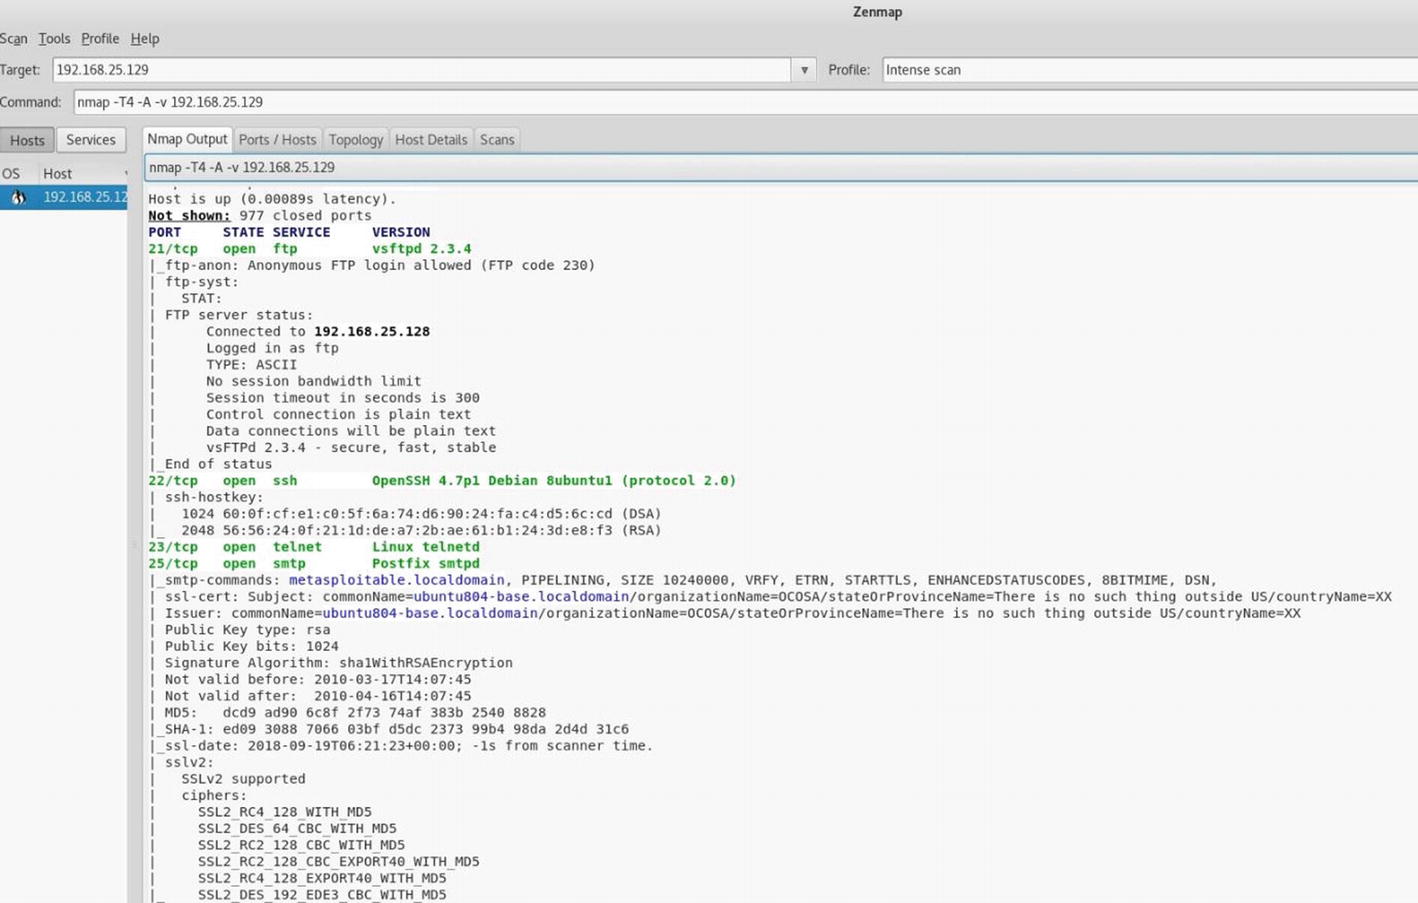Click the SSL2_RC4_128_WITH_MD5 cipher line
1418x903 pixels.
coord(285,812)
